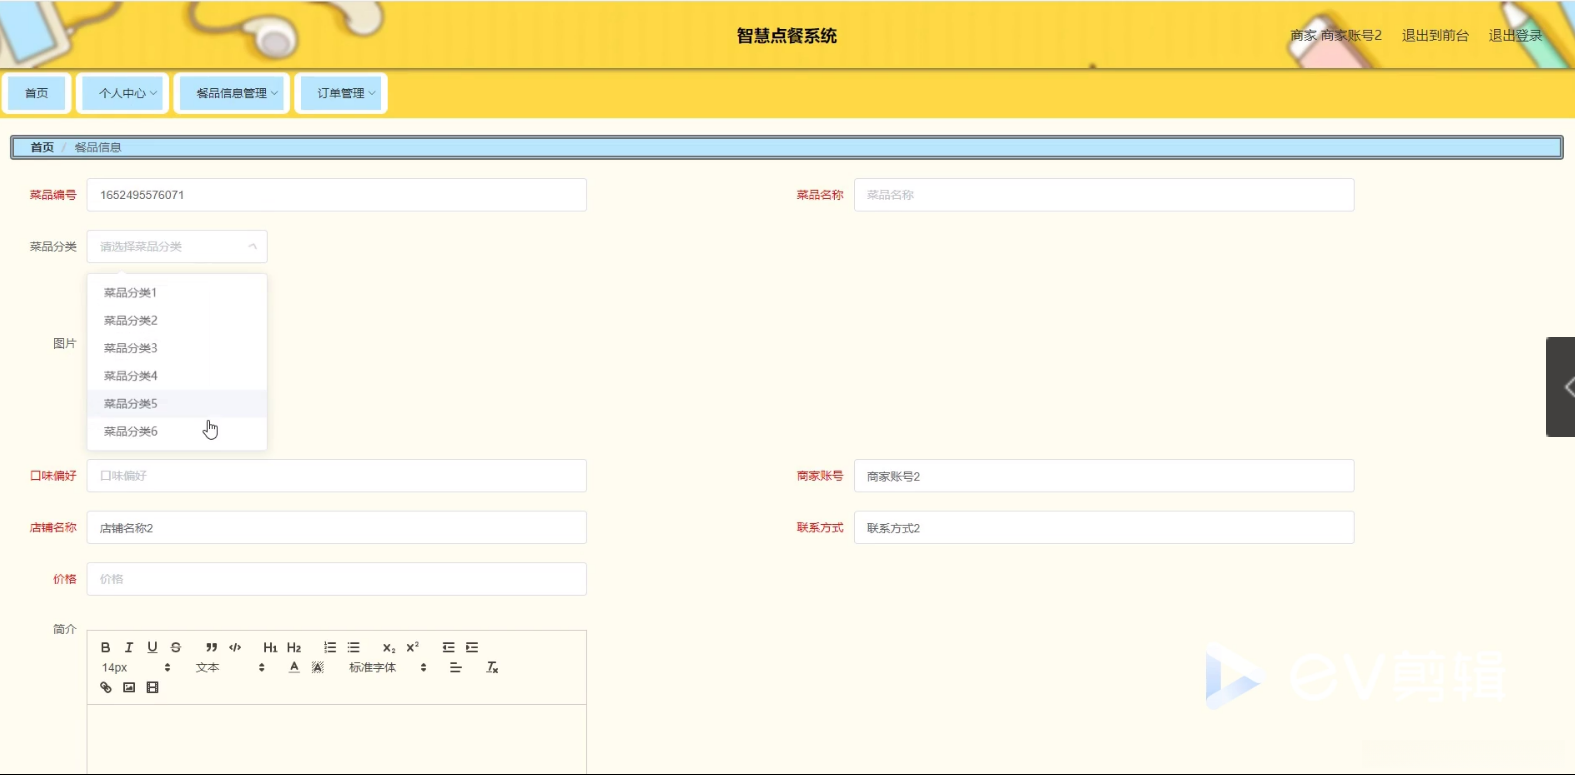1575x775 pixels.
Task: Pick 菜品分类6 from the dropdown
Action: (177, 432)
